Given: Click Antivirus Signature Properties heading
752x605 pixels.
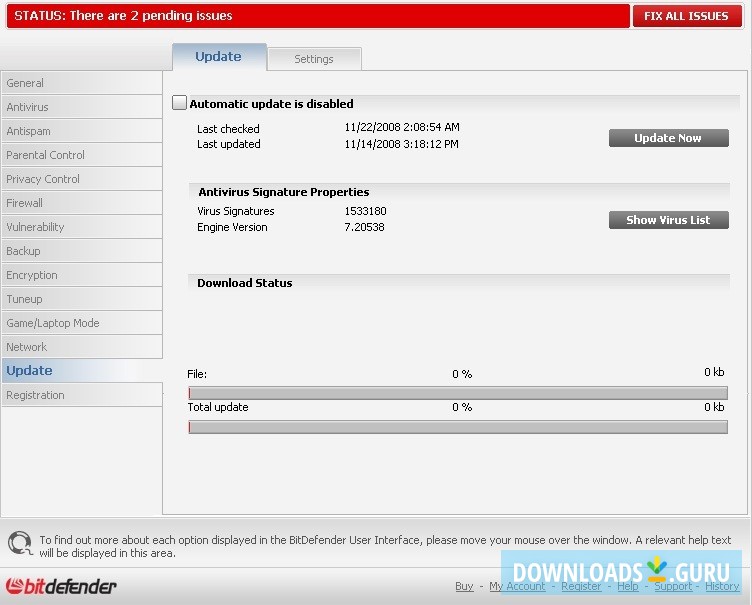Looking at the screenshot, I should (x=284, y=192).
